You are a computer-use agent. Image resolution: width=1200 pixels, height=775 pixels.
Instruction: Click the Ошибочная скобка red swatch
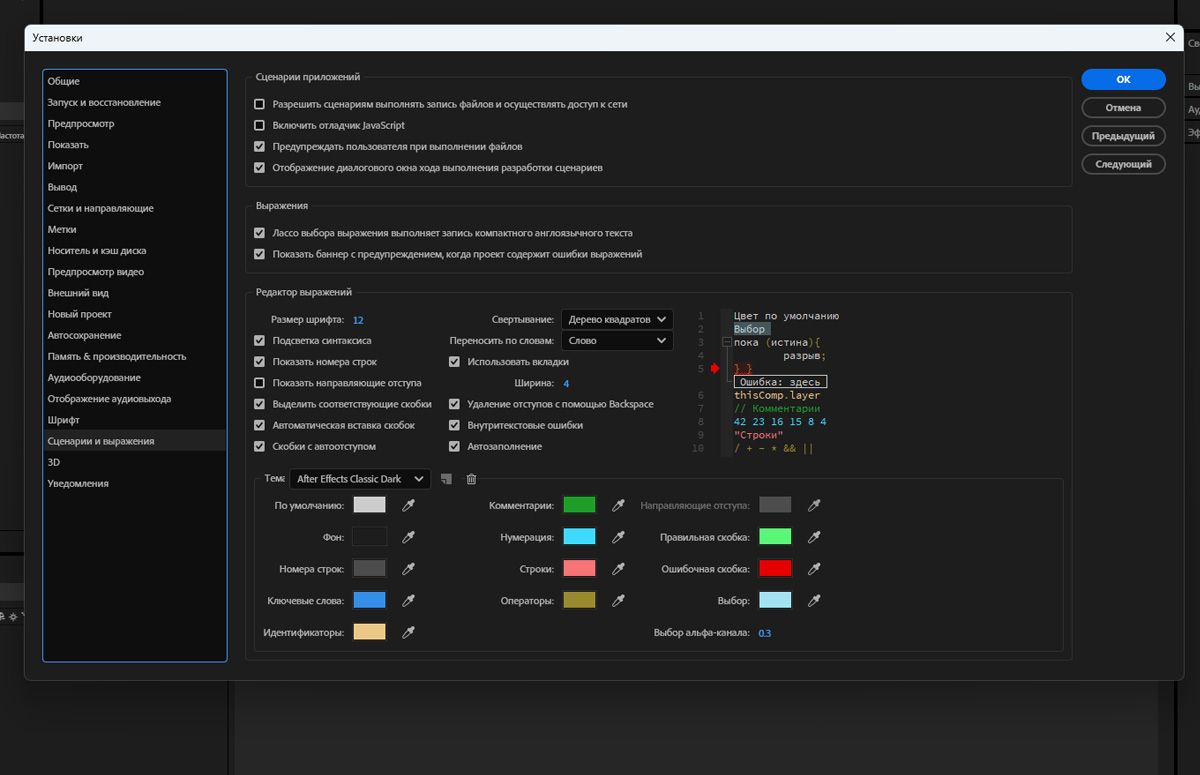click(x=775, y=569)
